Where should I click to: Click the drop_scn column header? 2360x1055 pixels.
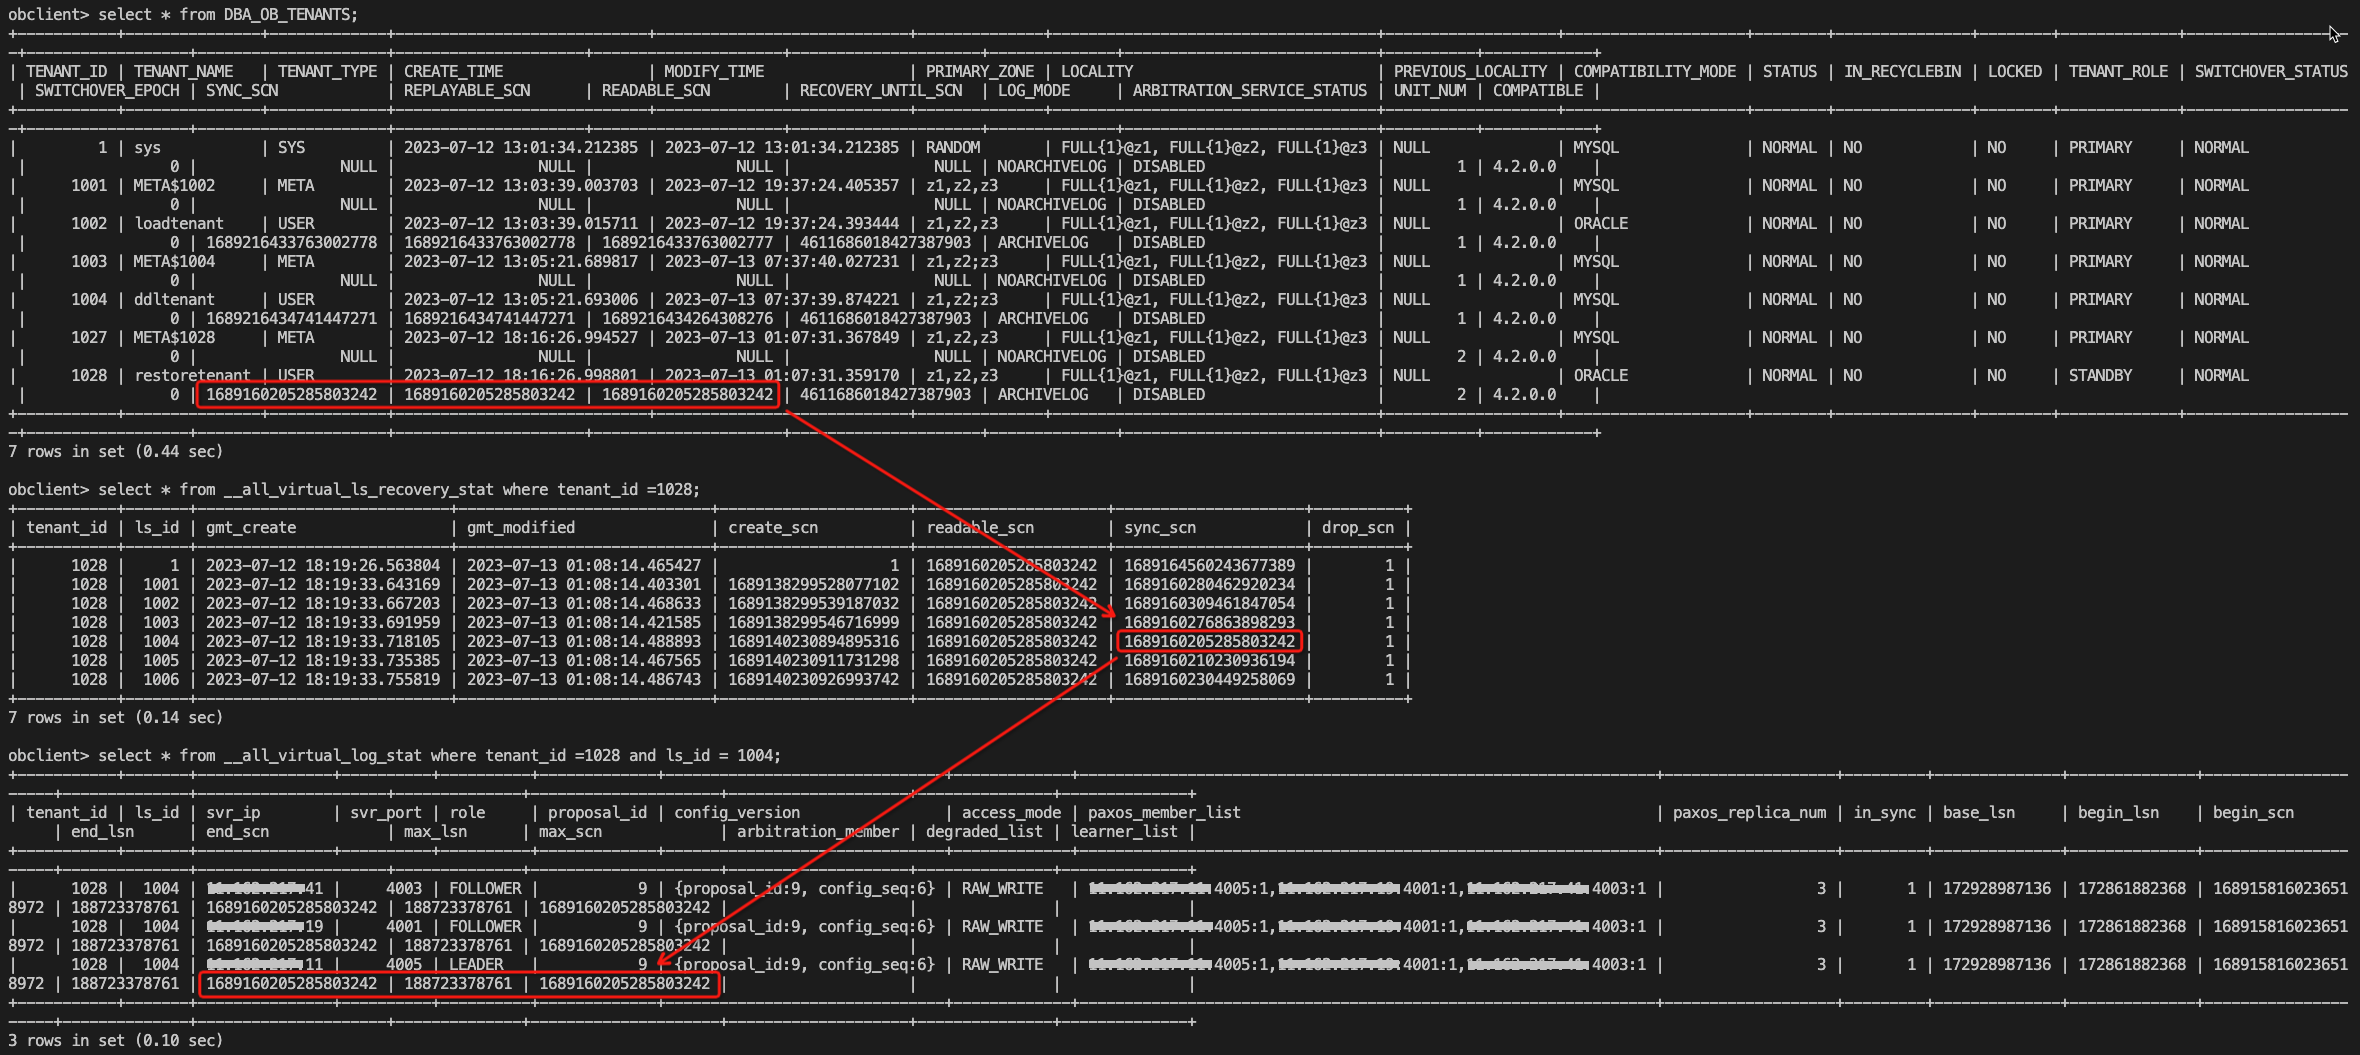click(x=1358, y=527)
